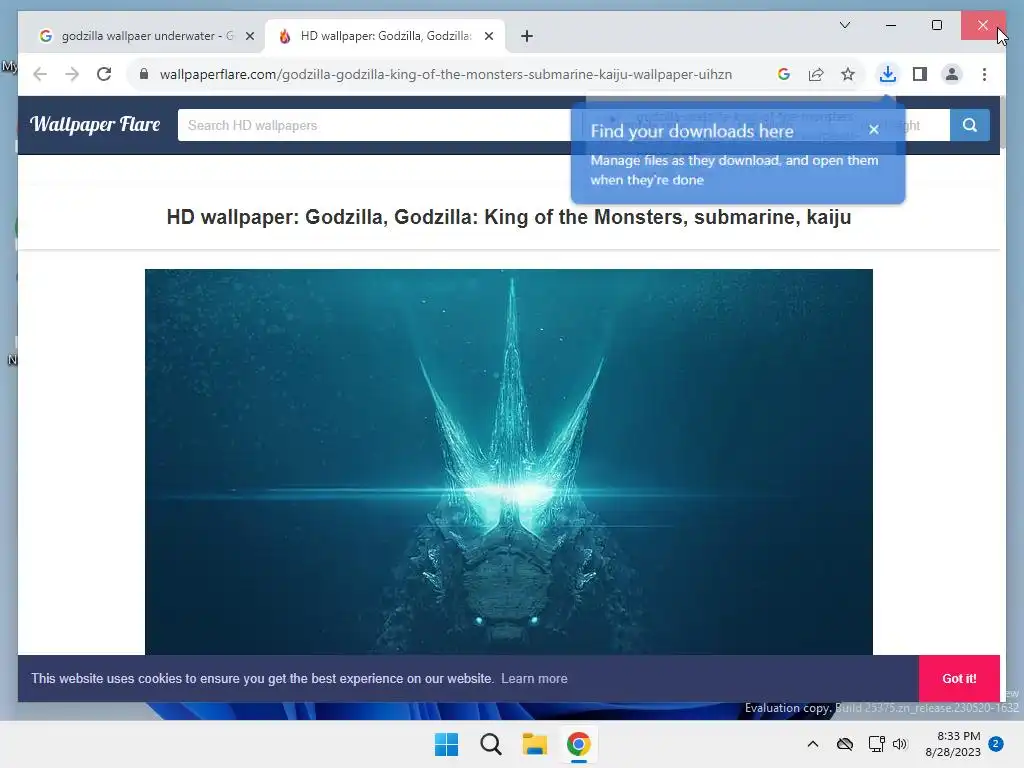Close the HD wallpaper Godzilla tab

pos(488,36)
